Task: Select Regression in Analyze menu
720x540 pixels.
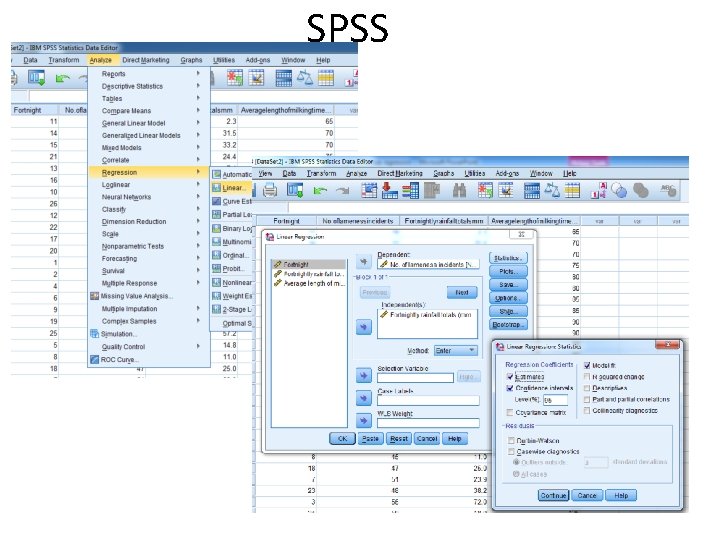Action: pos(149,172)
